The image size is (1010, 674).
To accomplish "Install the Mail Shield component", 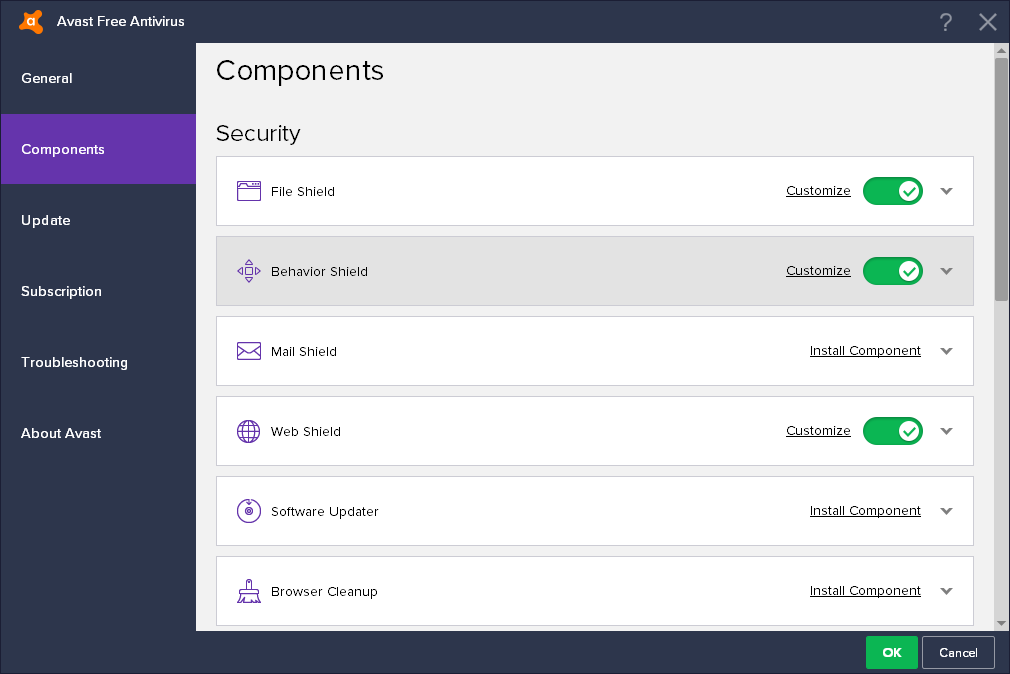I will point(865,351).
